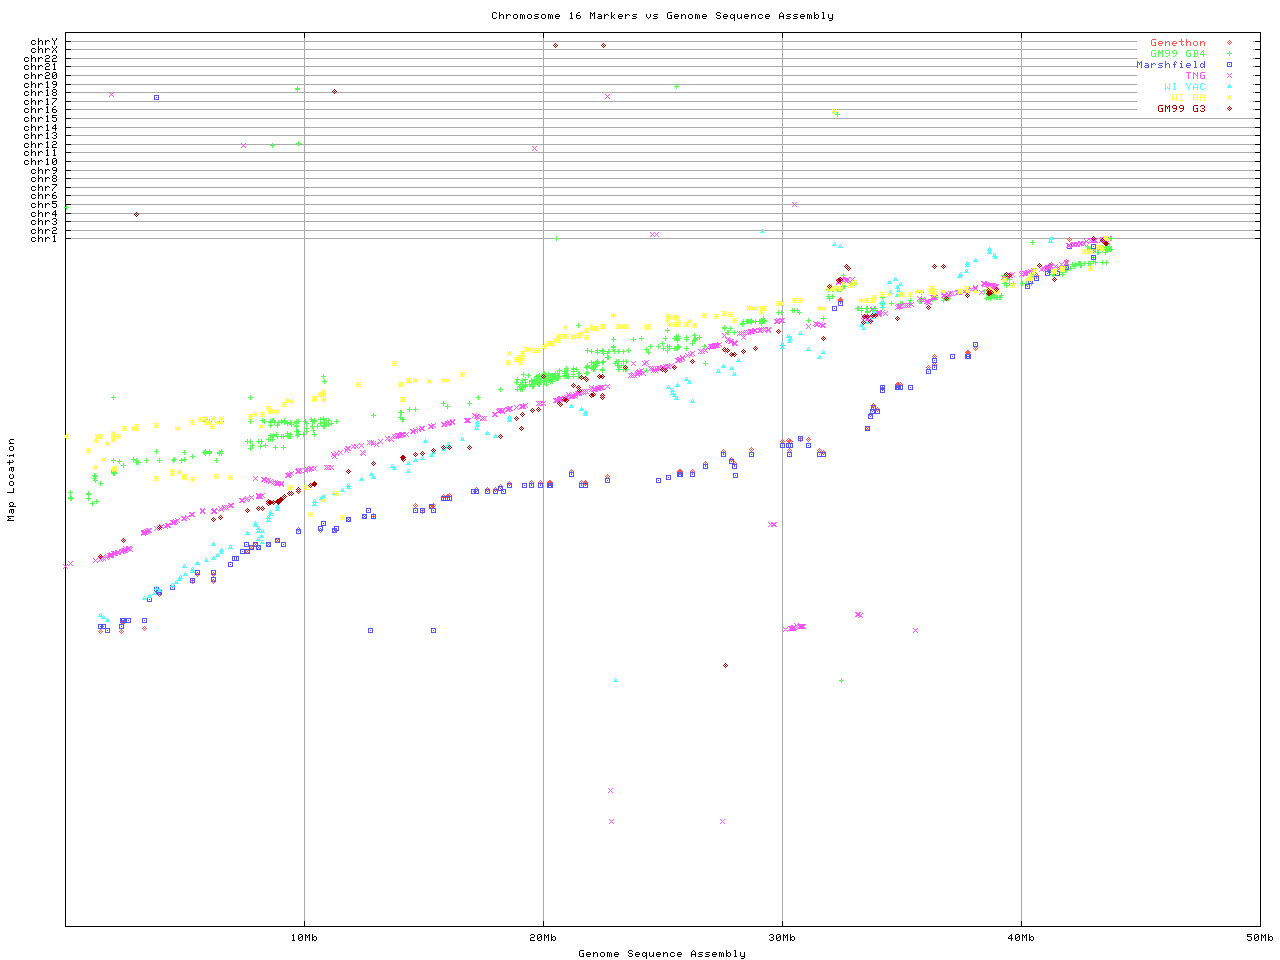
Task: Click the Genome Sequence Assembly axis label
Action: pos(662,954)
